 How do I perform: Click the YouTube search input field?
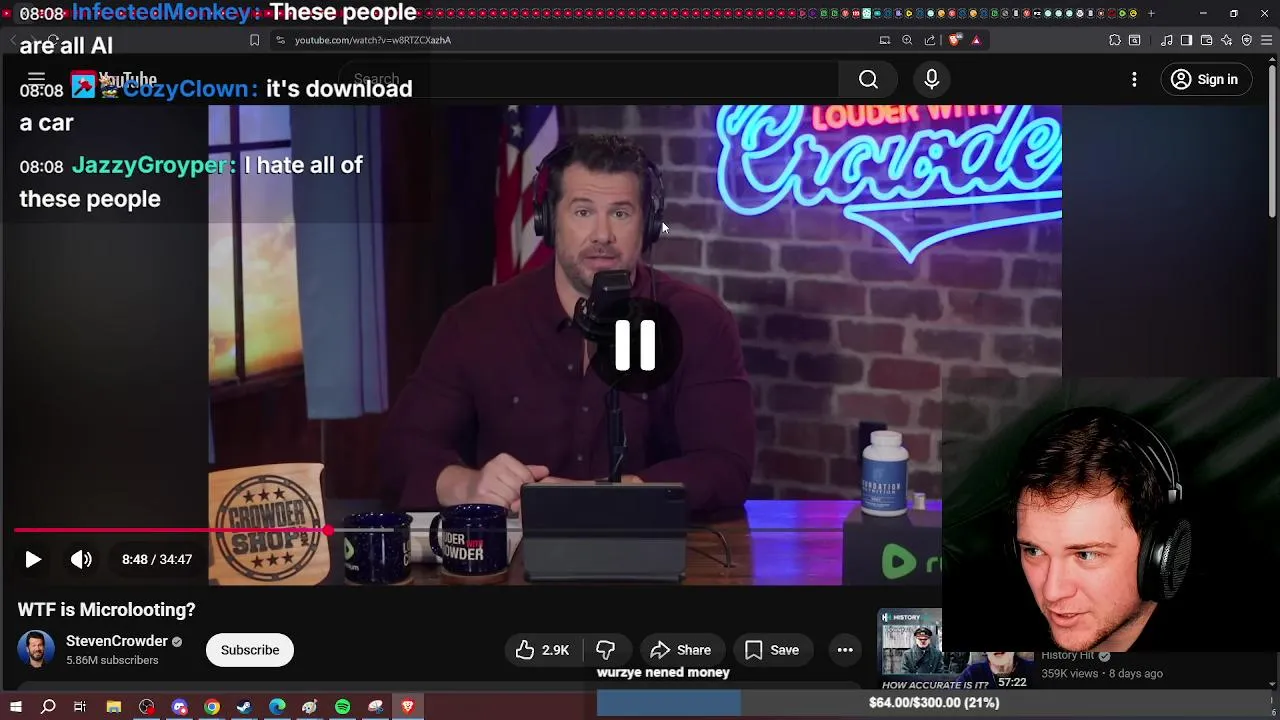[x=590, y=79]
